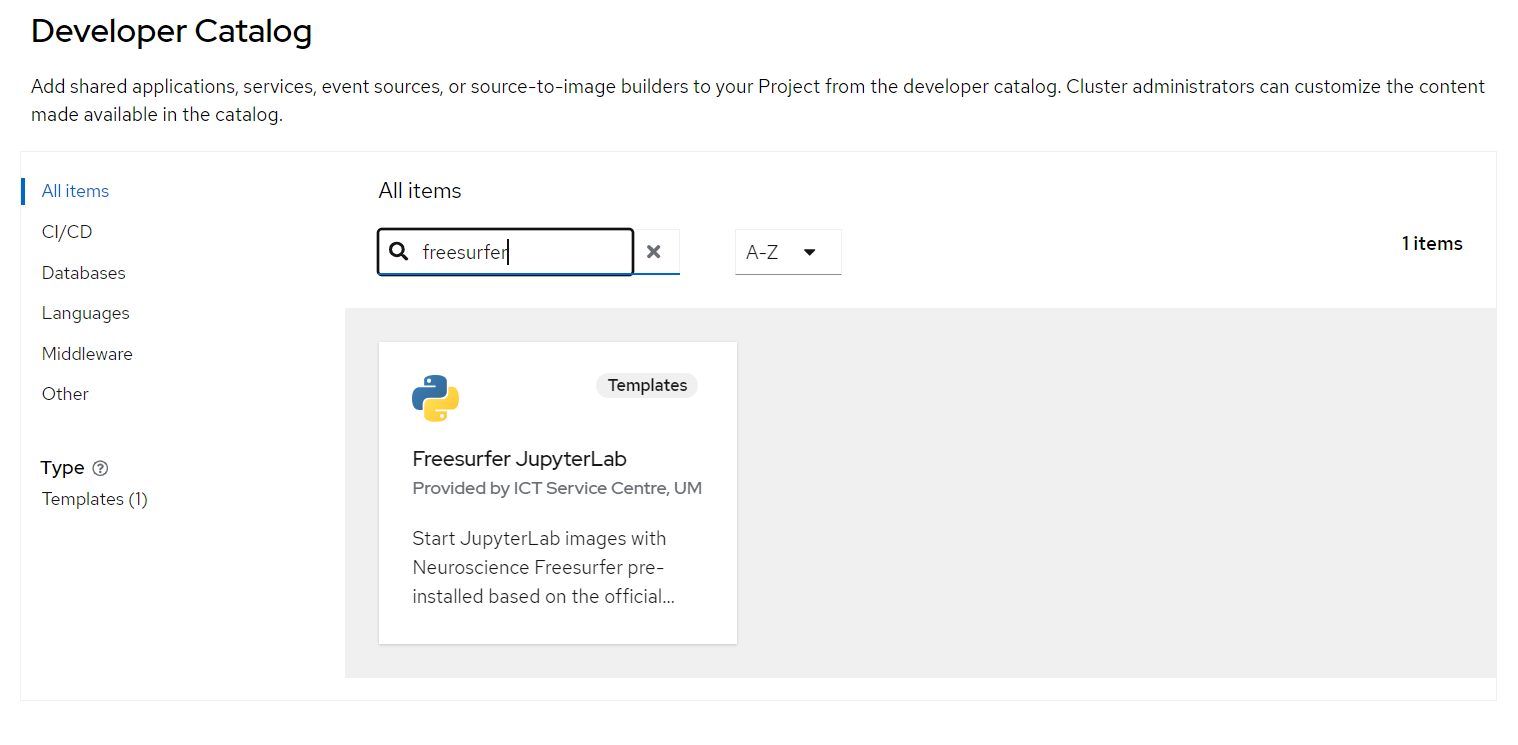Open the A-Z sort dropdown

tap(788, 252)
